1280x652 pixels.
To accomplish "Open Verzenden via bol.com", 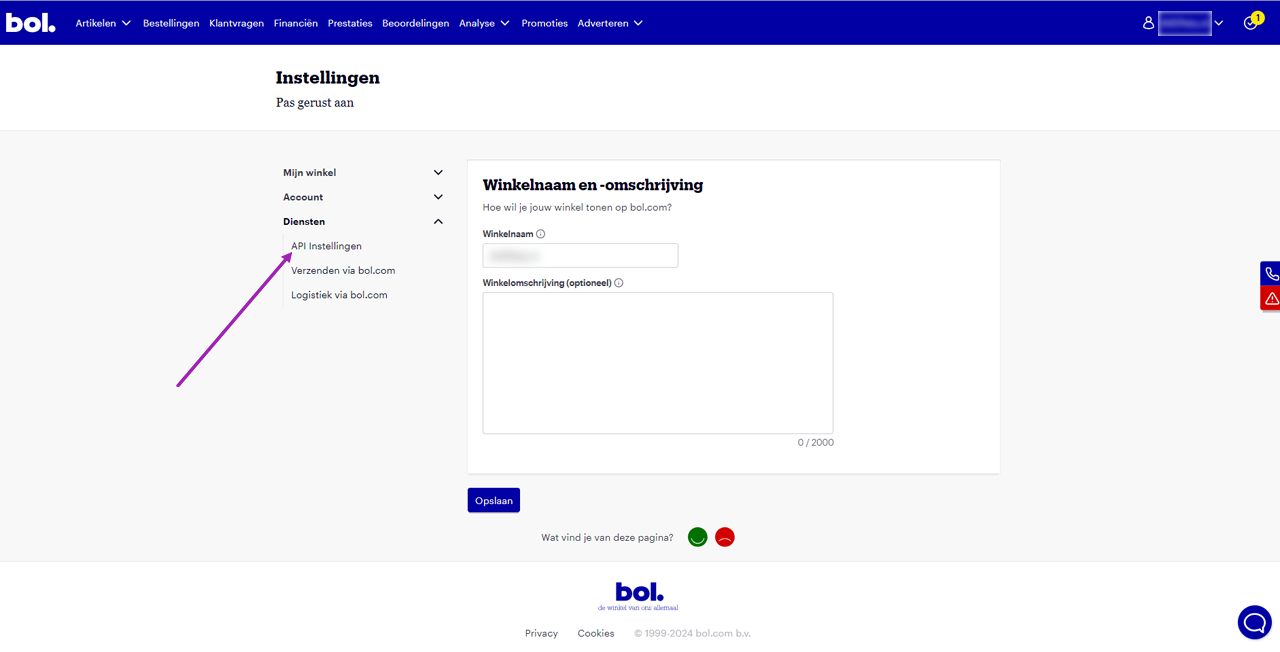I will click(x=343, y=271).
